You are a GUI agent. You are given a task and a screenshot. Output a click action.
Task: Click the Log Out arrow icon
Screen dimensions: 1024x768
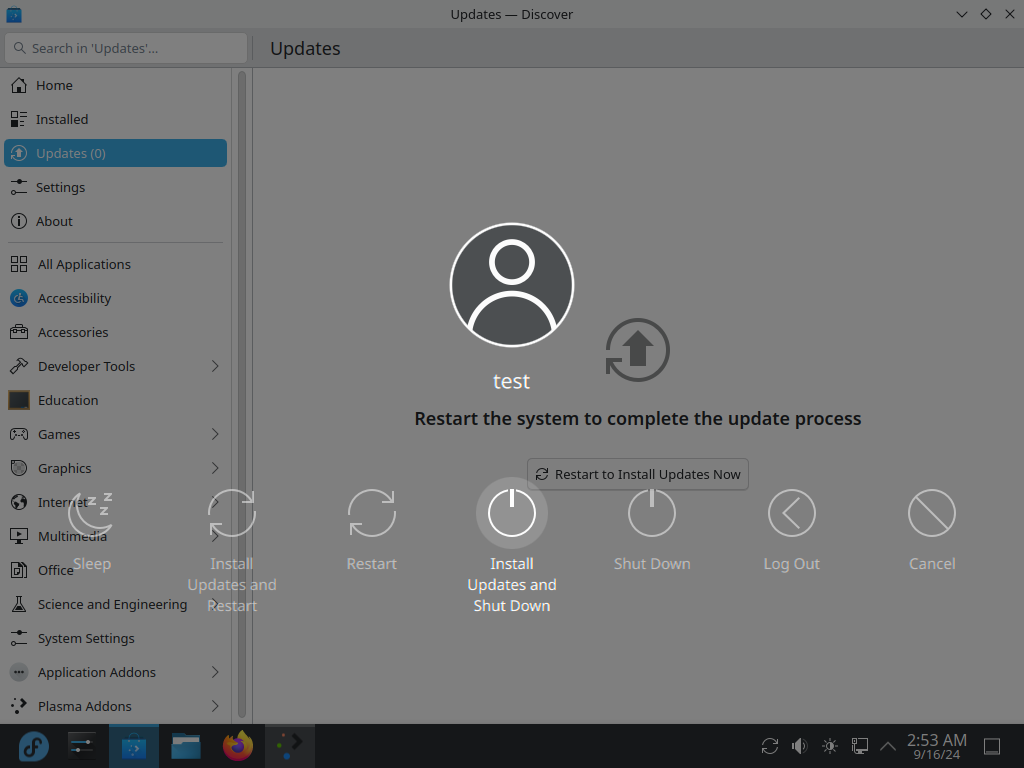pyautogui.click(x=792, y=513)
